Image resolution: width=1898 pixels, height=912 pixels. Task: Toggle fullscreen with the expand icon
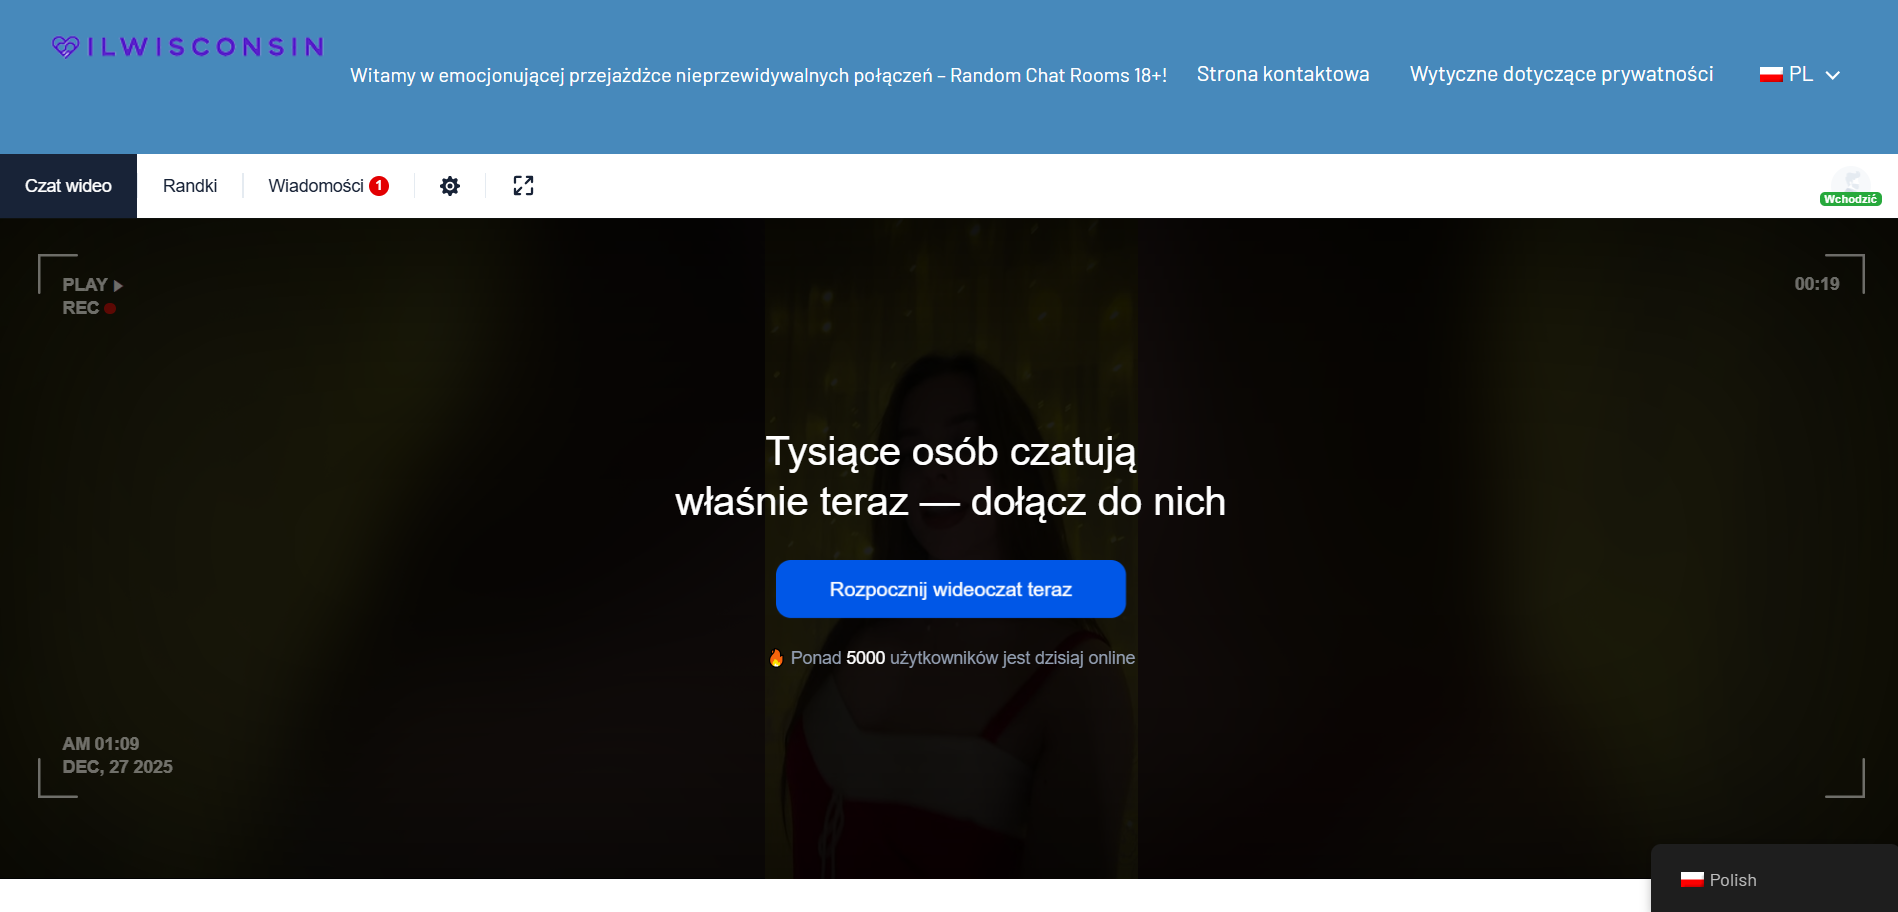523,186
